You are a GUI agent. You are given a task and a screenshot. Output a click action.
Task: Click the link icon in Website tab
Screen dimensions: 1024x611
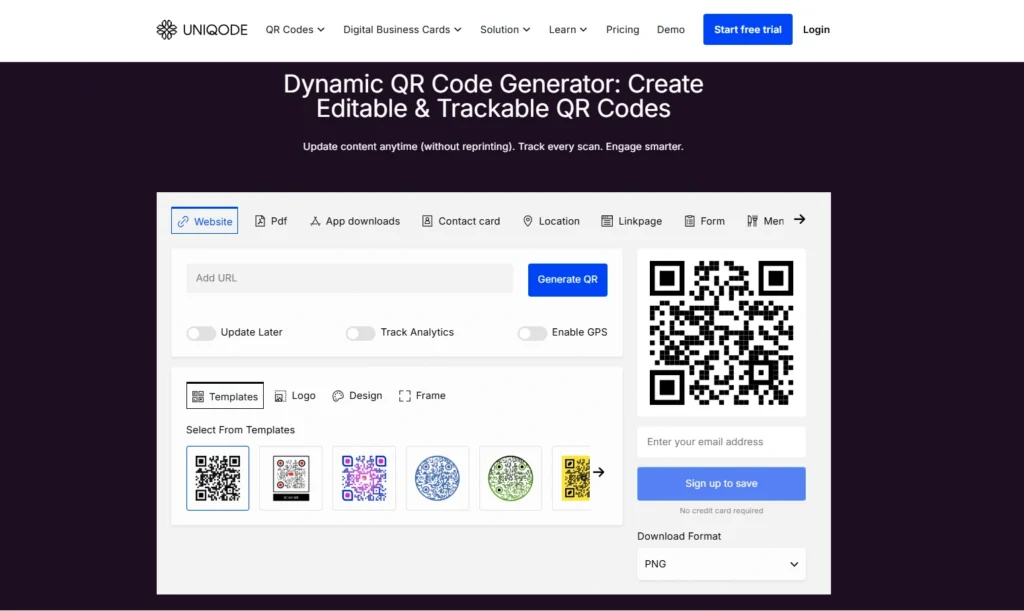click(x=184, y=221)
